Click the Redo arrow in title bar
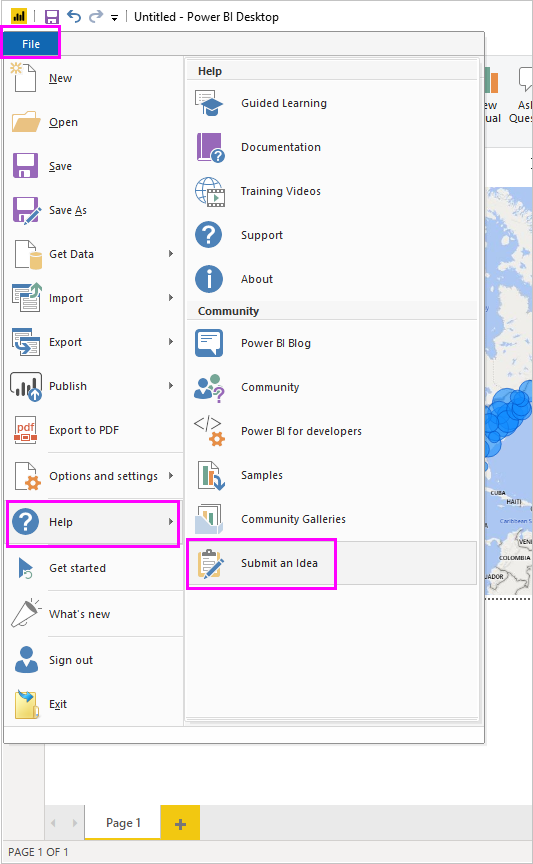 click(96, 17)
